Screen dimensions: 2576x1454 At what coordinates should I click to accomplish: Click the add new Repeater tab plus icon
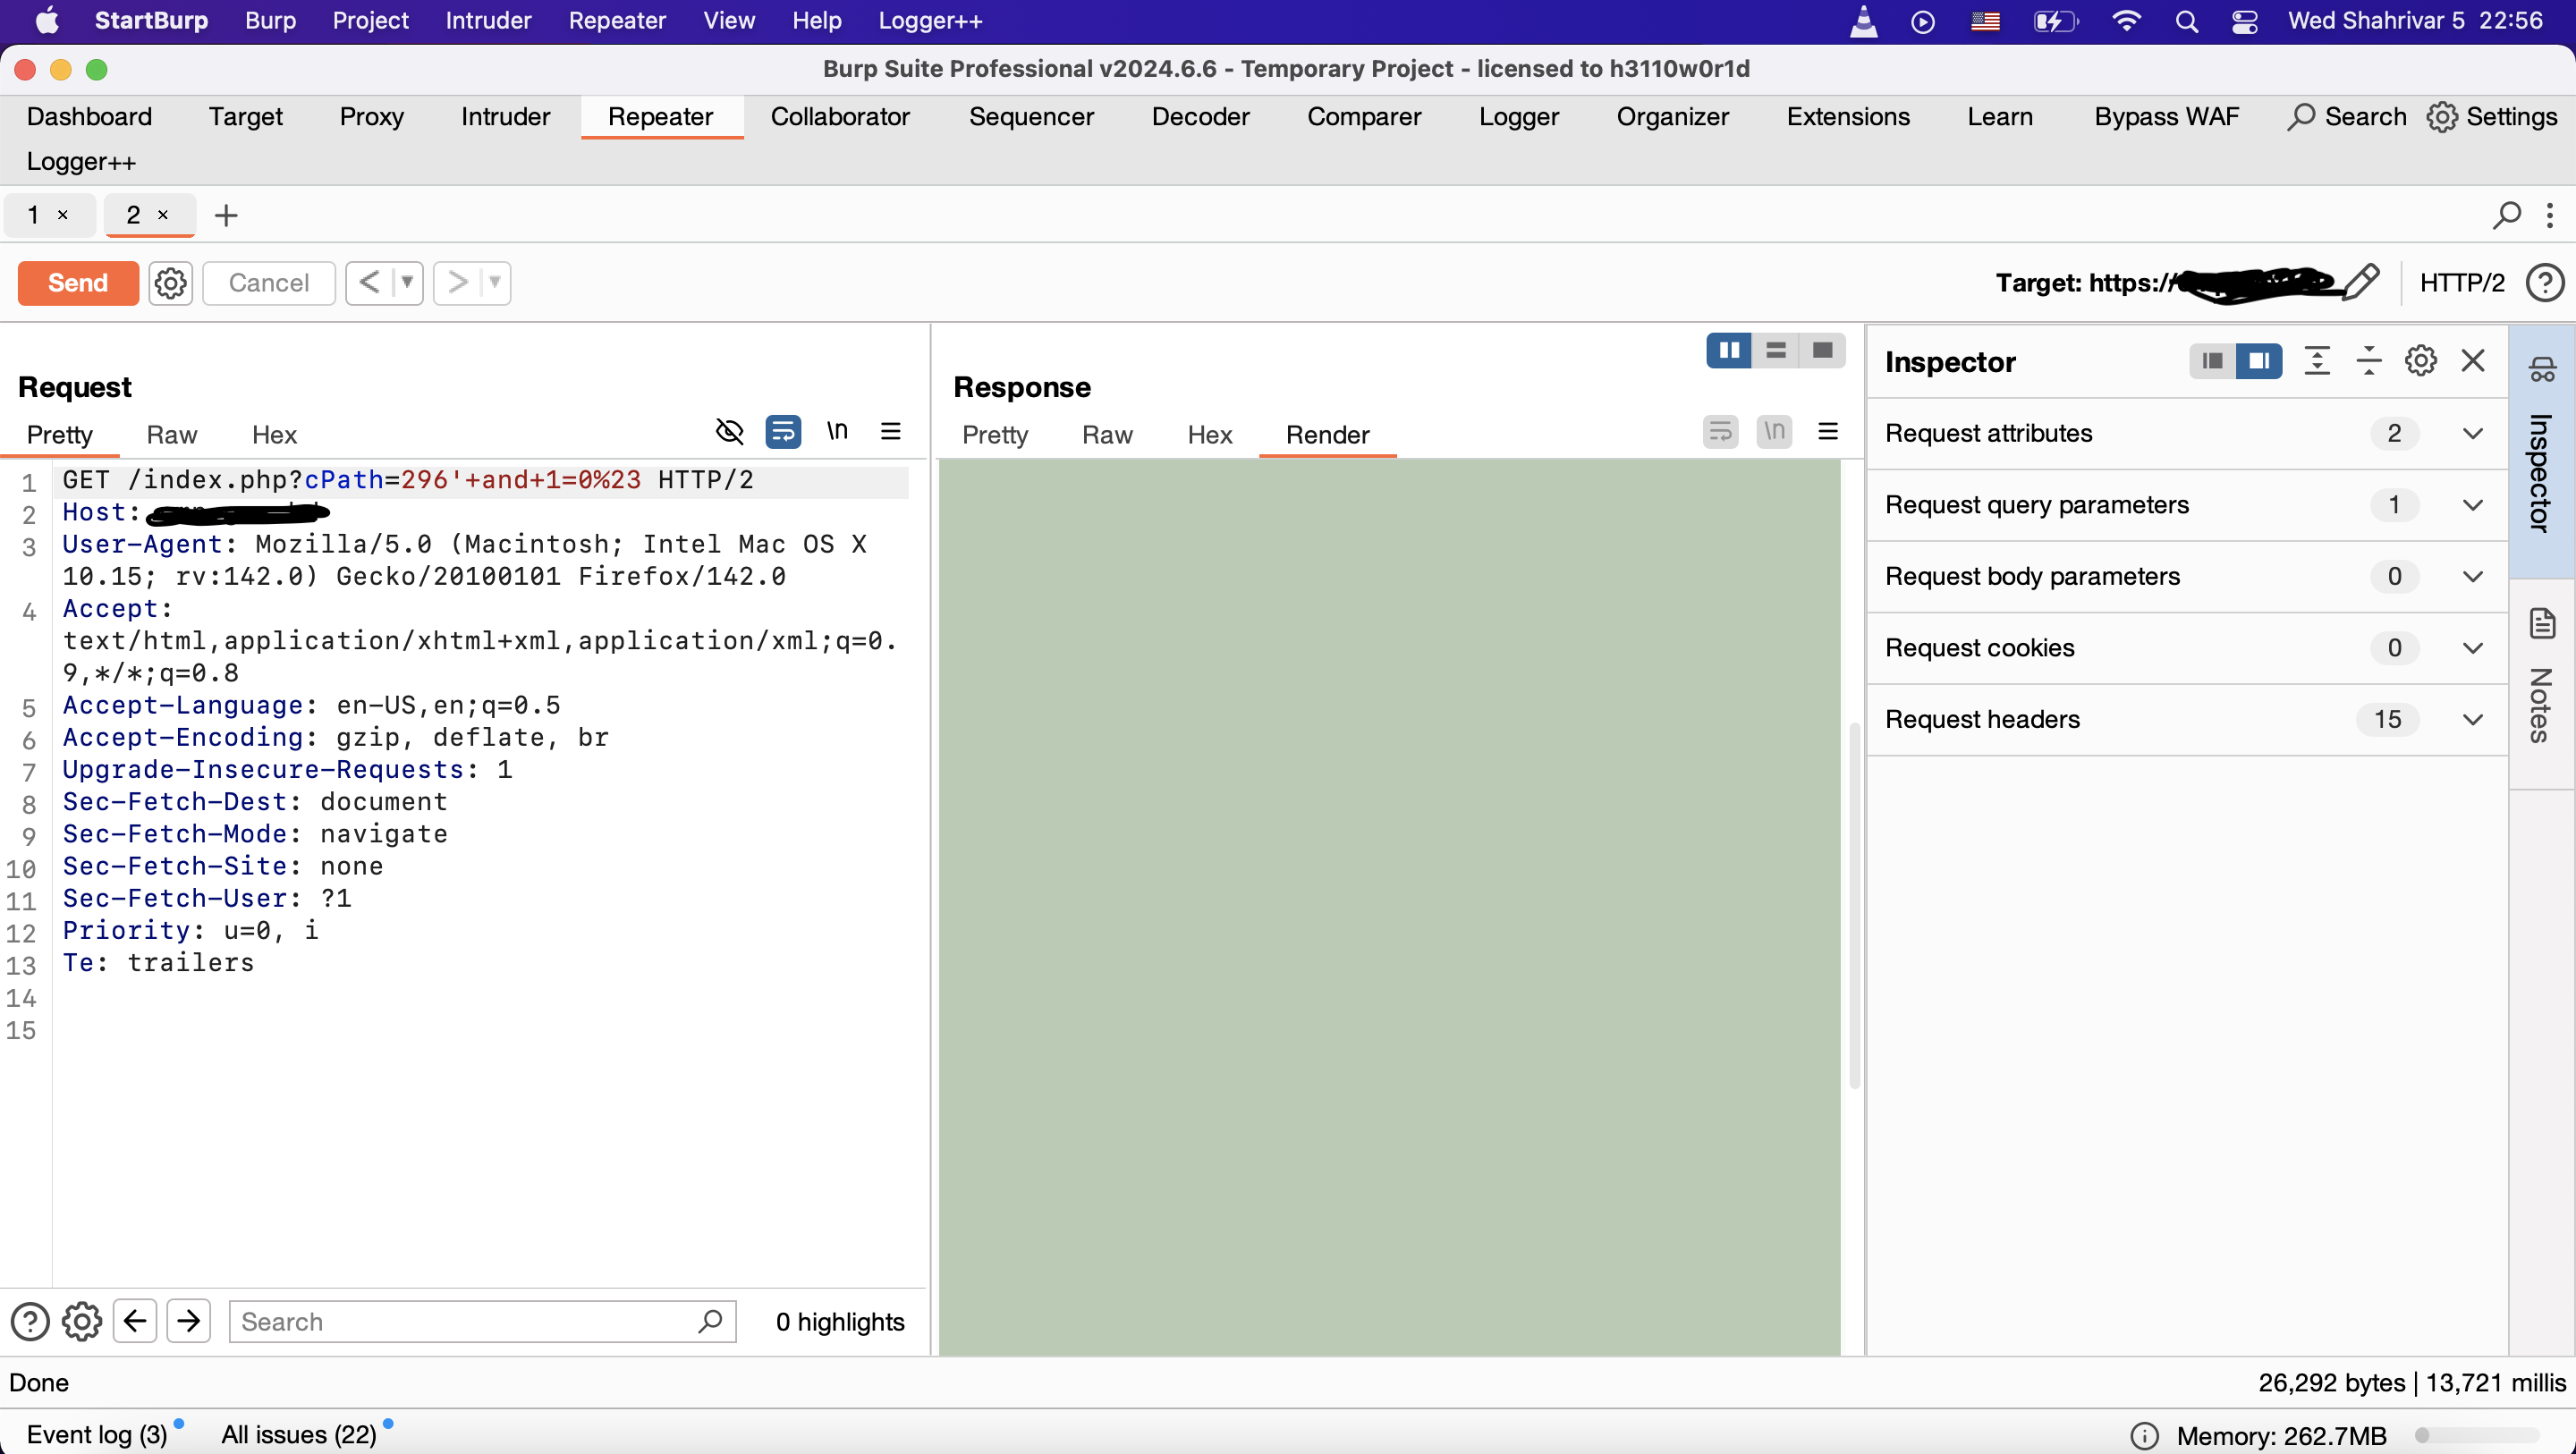(226, 215)
